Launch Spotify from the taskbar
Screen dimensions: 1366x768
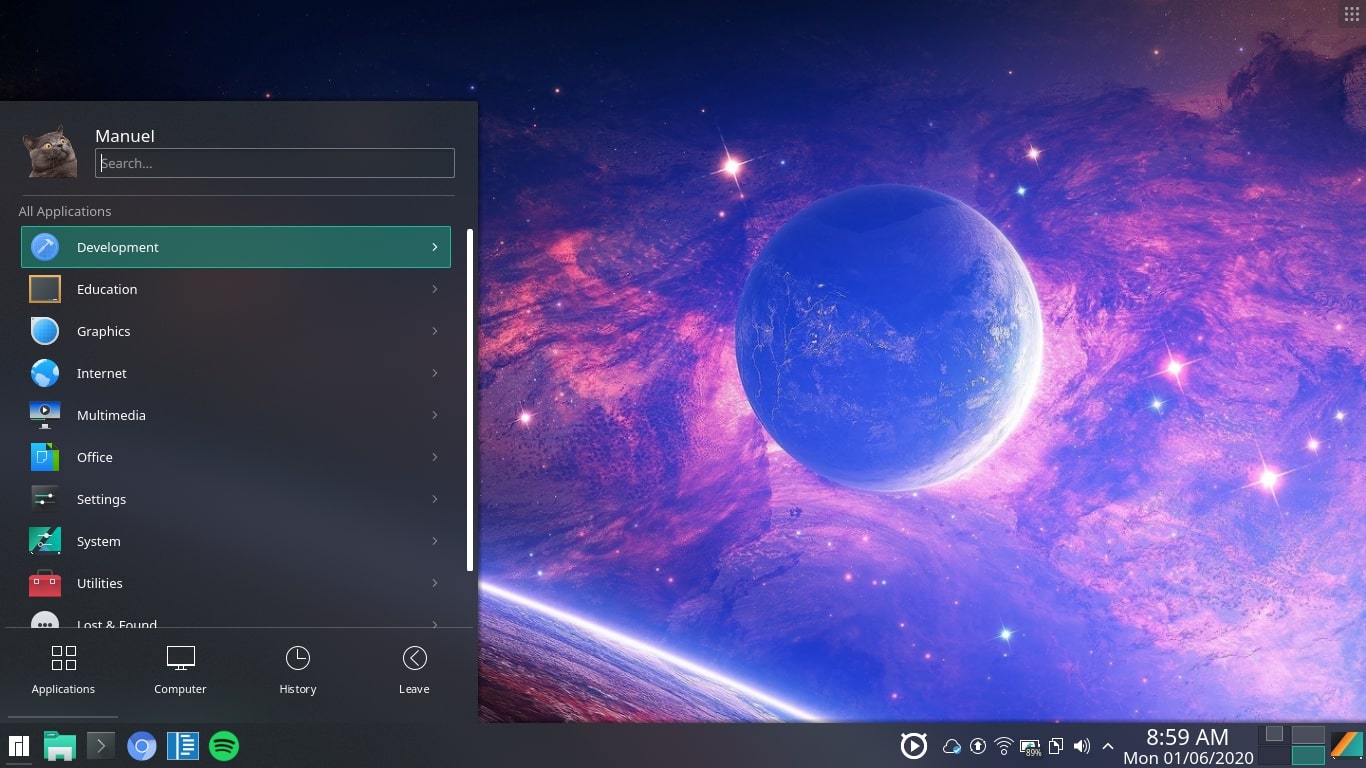pyautogui.click(x=224, y=746)
